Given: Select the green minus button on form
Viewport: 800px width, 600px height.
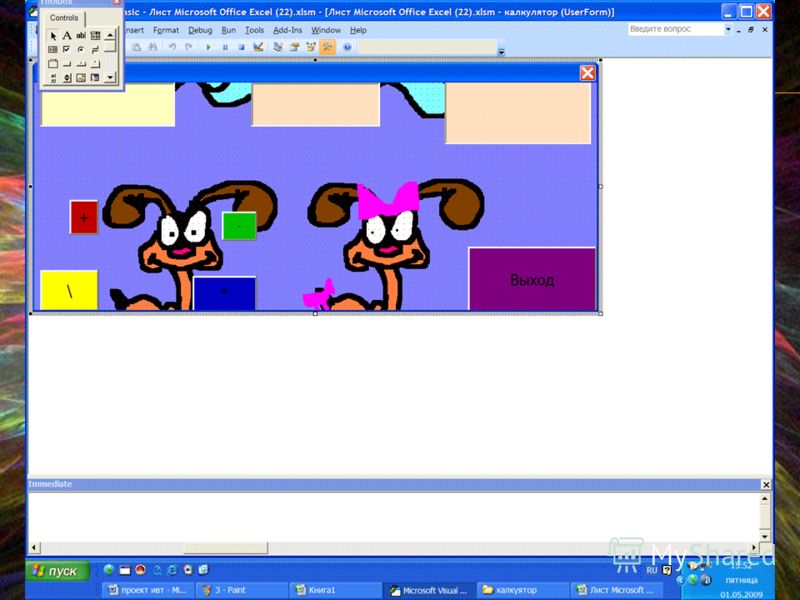Looking at the screenshot, I should tap(239, 226).
